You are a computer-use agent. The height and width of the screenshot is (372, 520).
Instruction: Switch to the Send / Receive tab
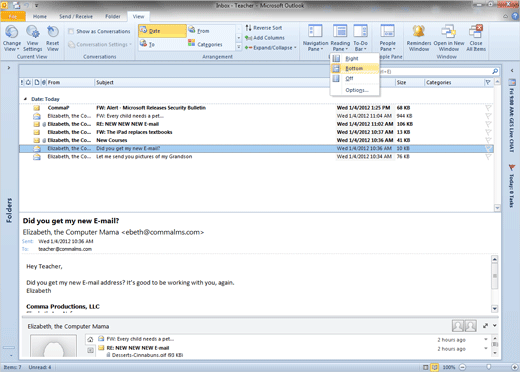coord(76,16)
